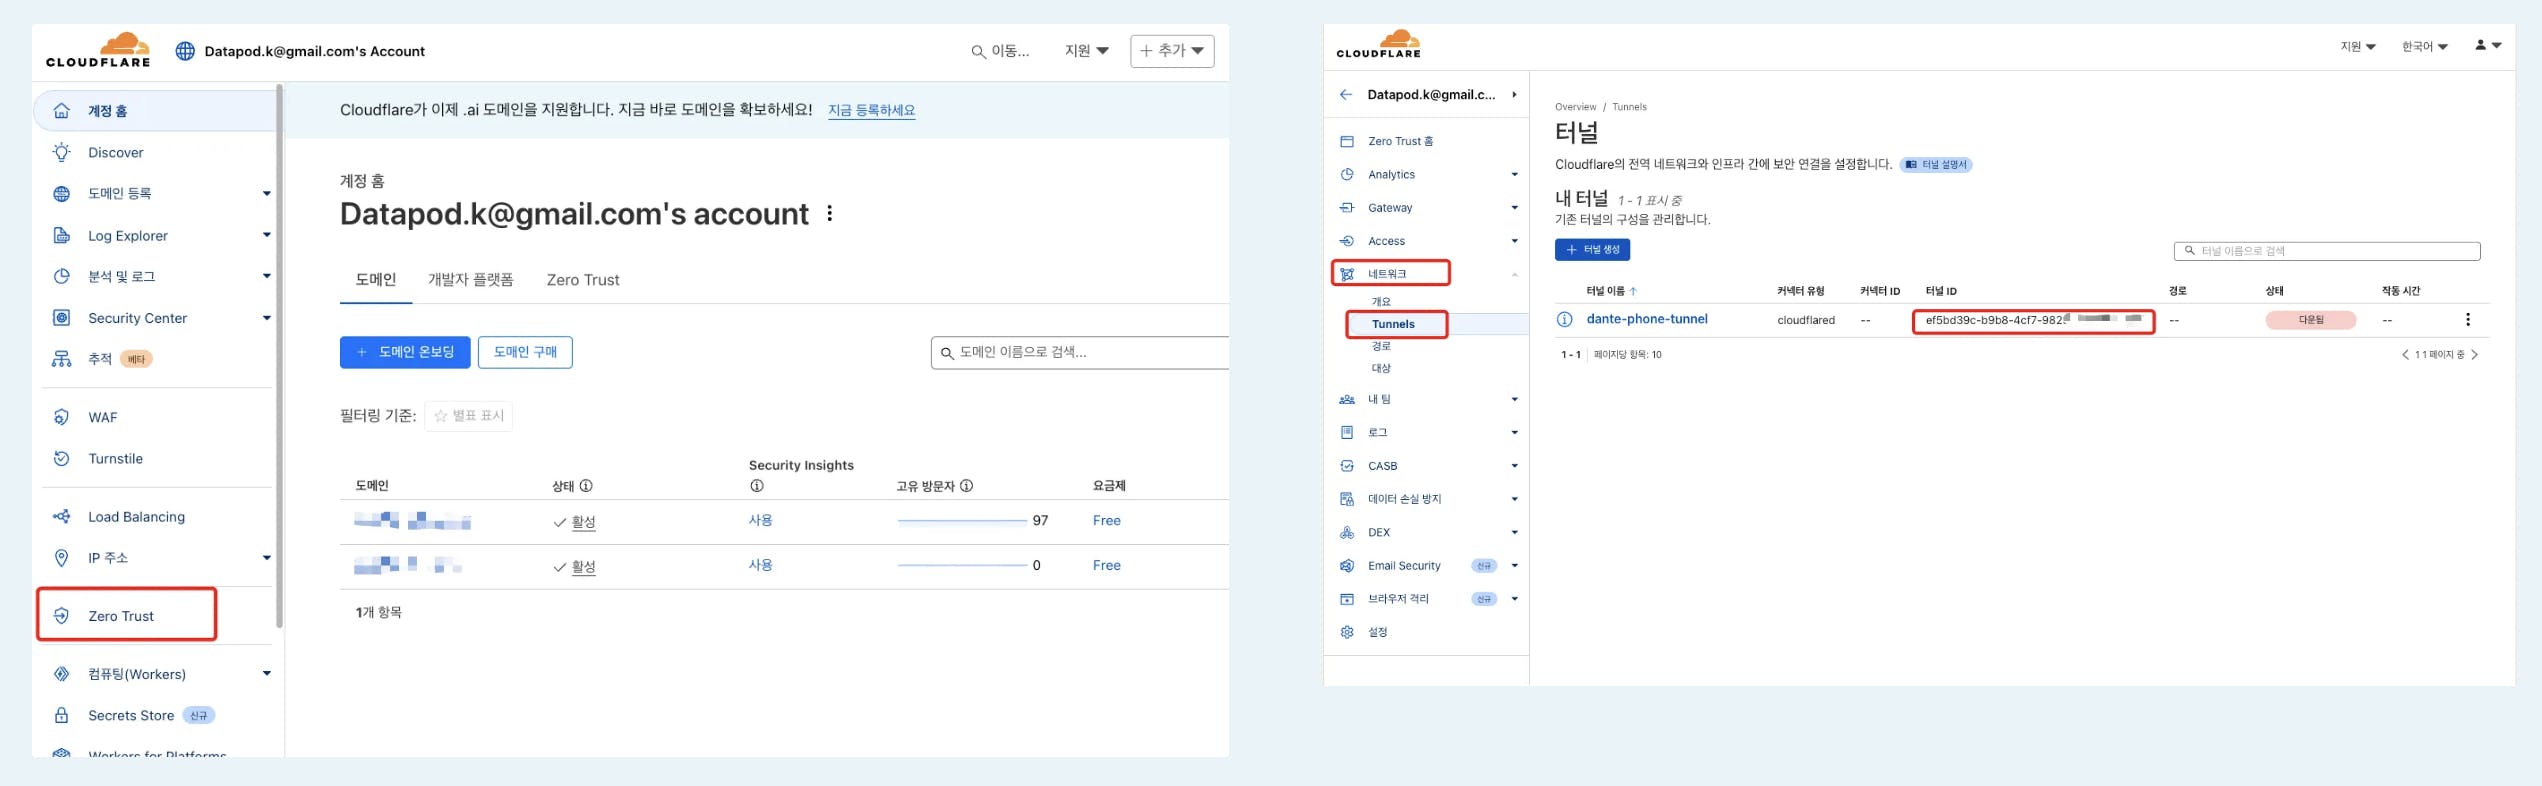Image resolution: width=2542 pixels, height=786 pixels.
Task: Click the 도메인 이름으로 검색 search field
Action: tap(1080, 352)
